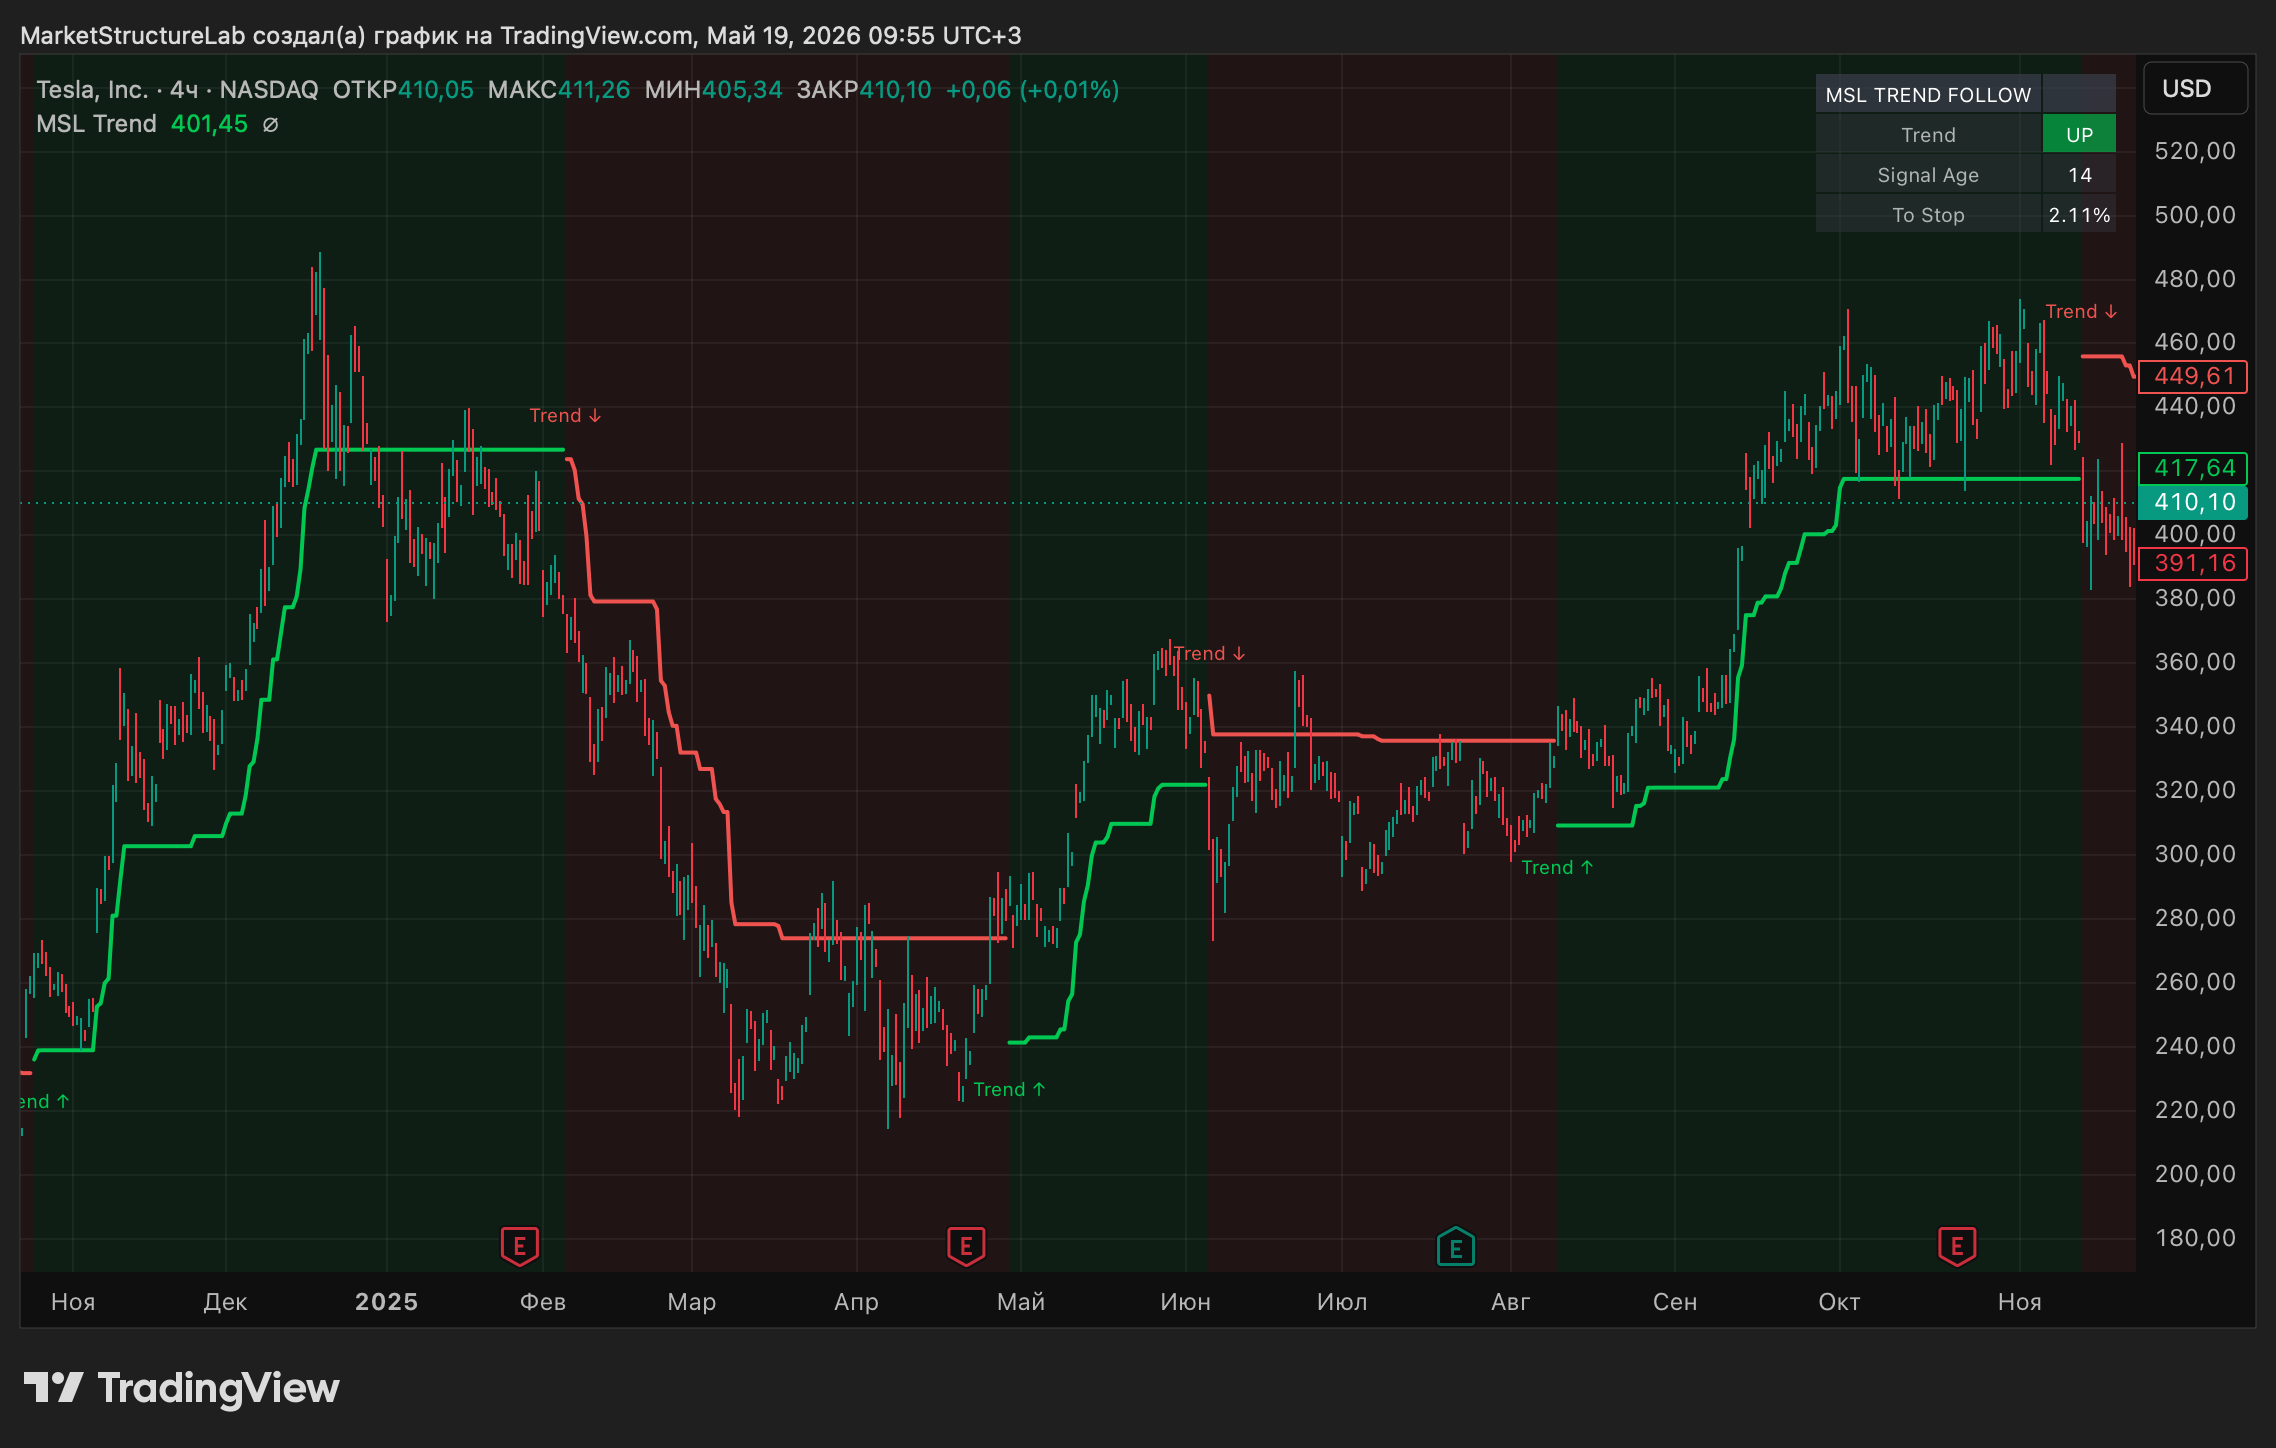Screen dimensions: 2276x1448
Task: Click the 300,00 price scale label
Action: (2194, 854)
